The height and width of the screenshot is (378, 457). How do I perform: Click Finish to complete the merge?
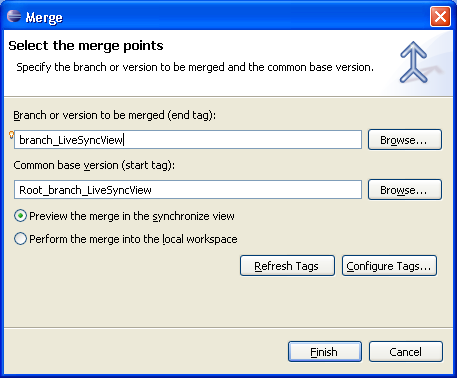point(325,351)
